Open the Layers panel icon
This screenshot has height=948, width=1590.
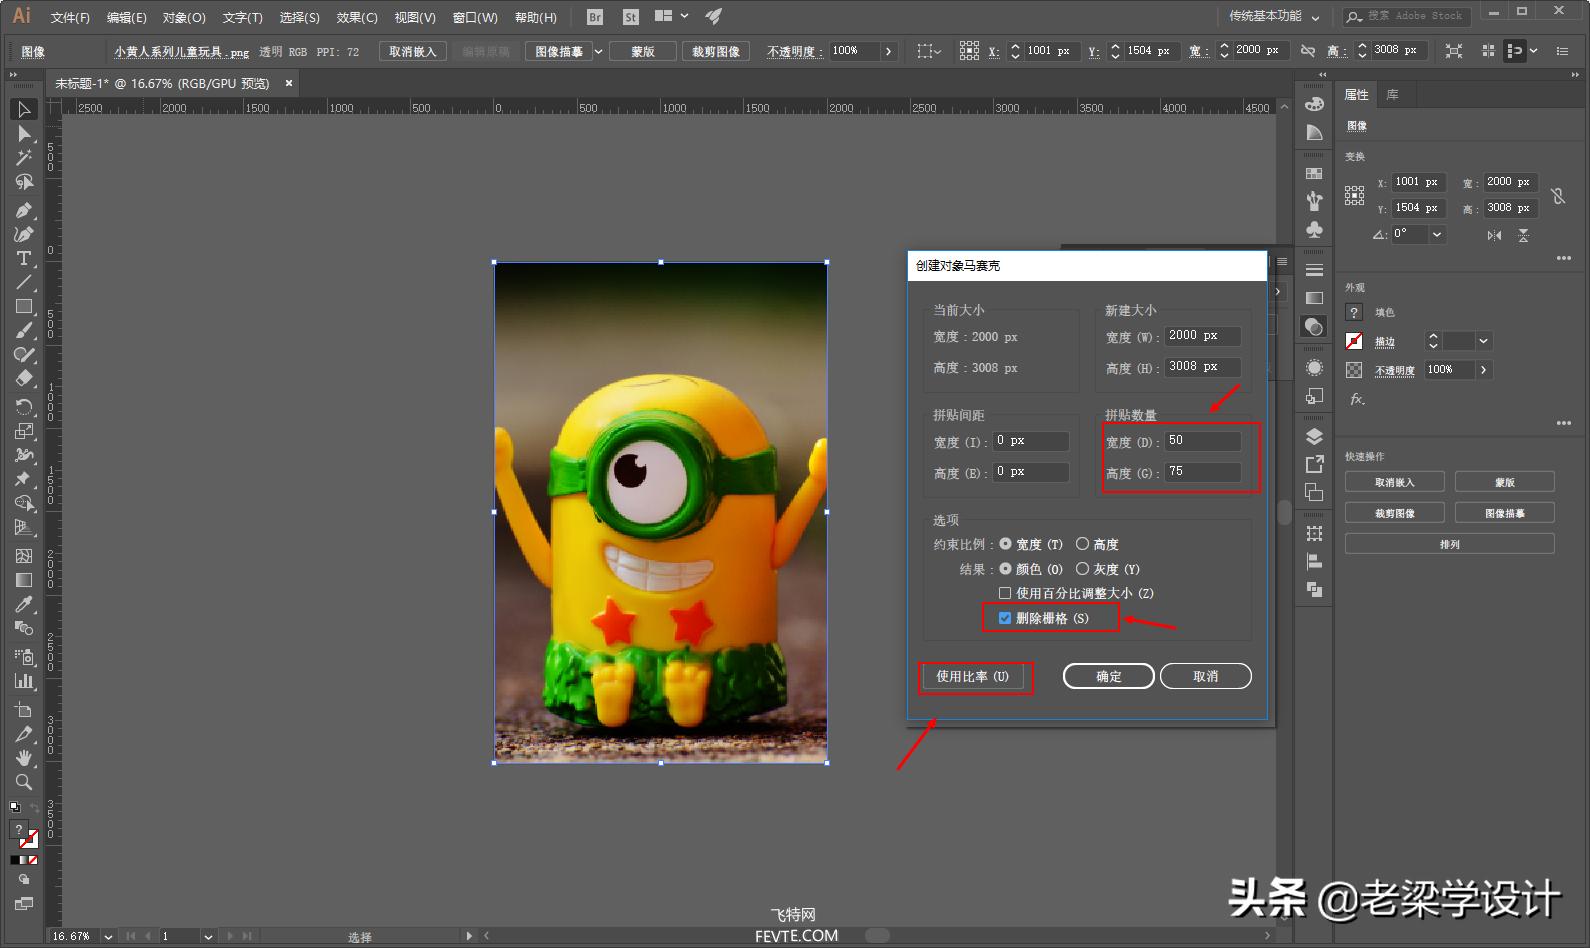(x=1314, y=436)
